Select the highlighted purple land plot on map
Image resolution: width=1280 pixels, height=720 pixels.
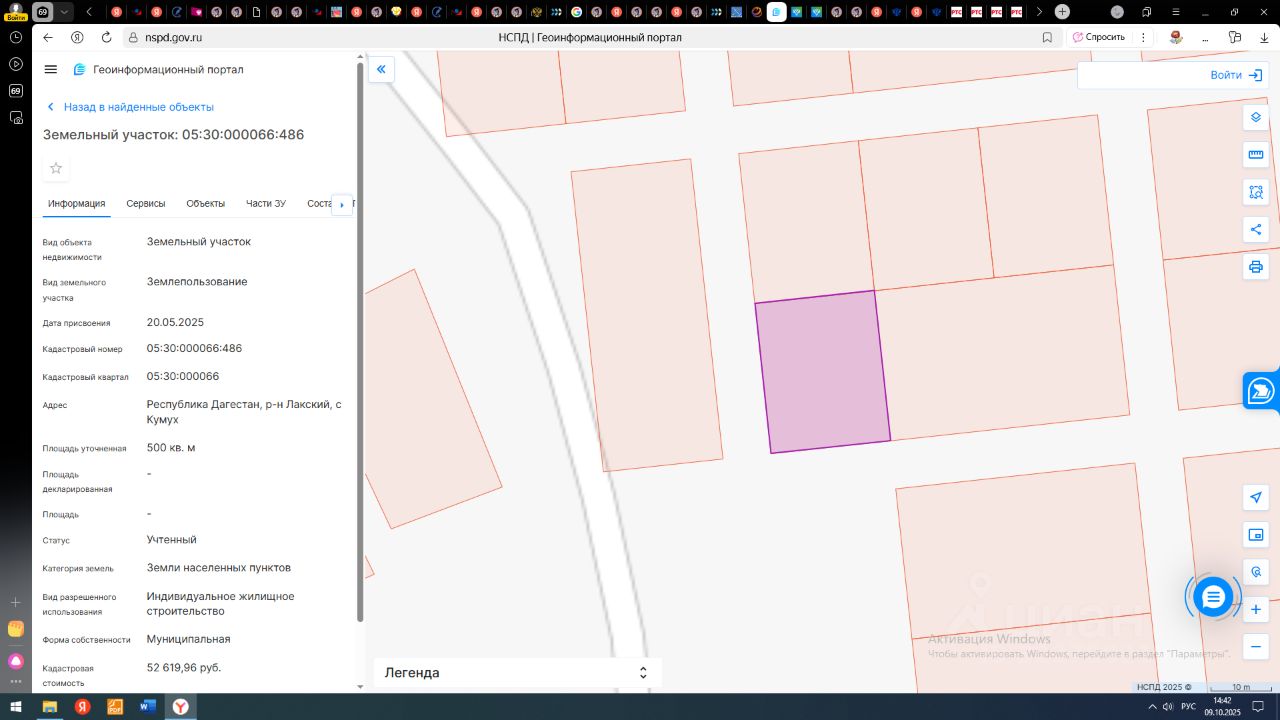[823, 371]
